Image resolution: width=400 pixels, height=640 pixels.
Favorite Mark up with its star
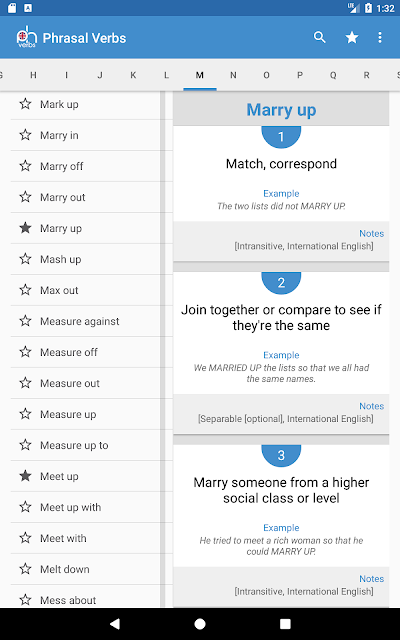25,104
